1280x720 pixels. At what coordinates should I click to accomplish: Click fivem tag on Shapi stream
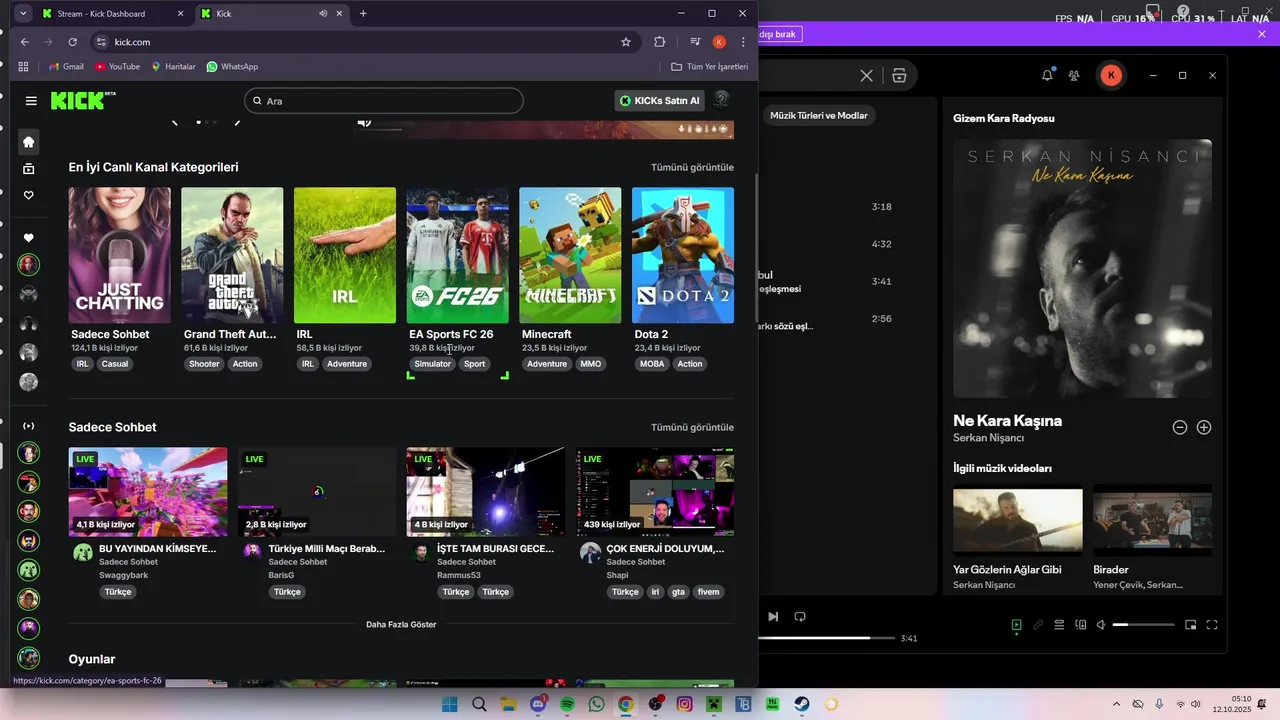(708, 592)
